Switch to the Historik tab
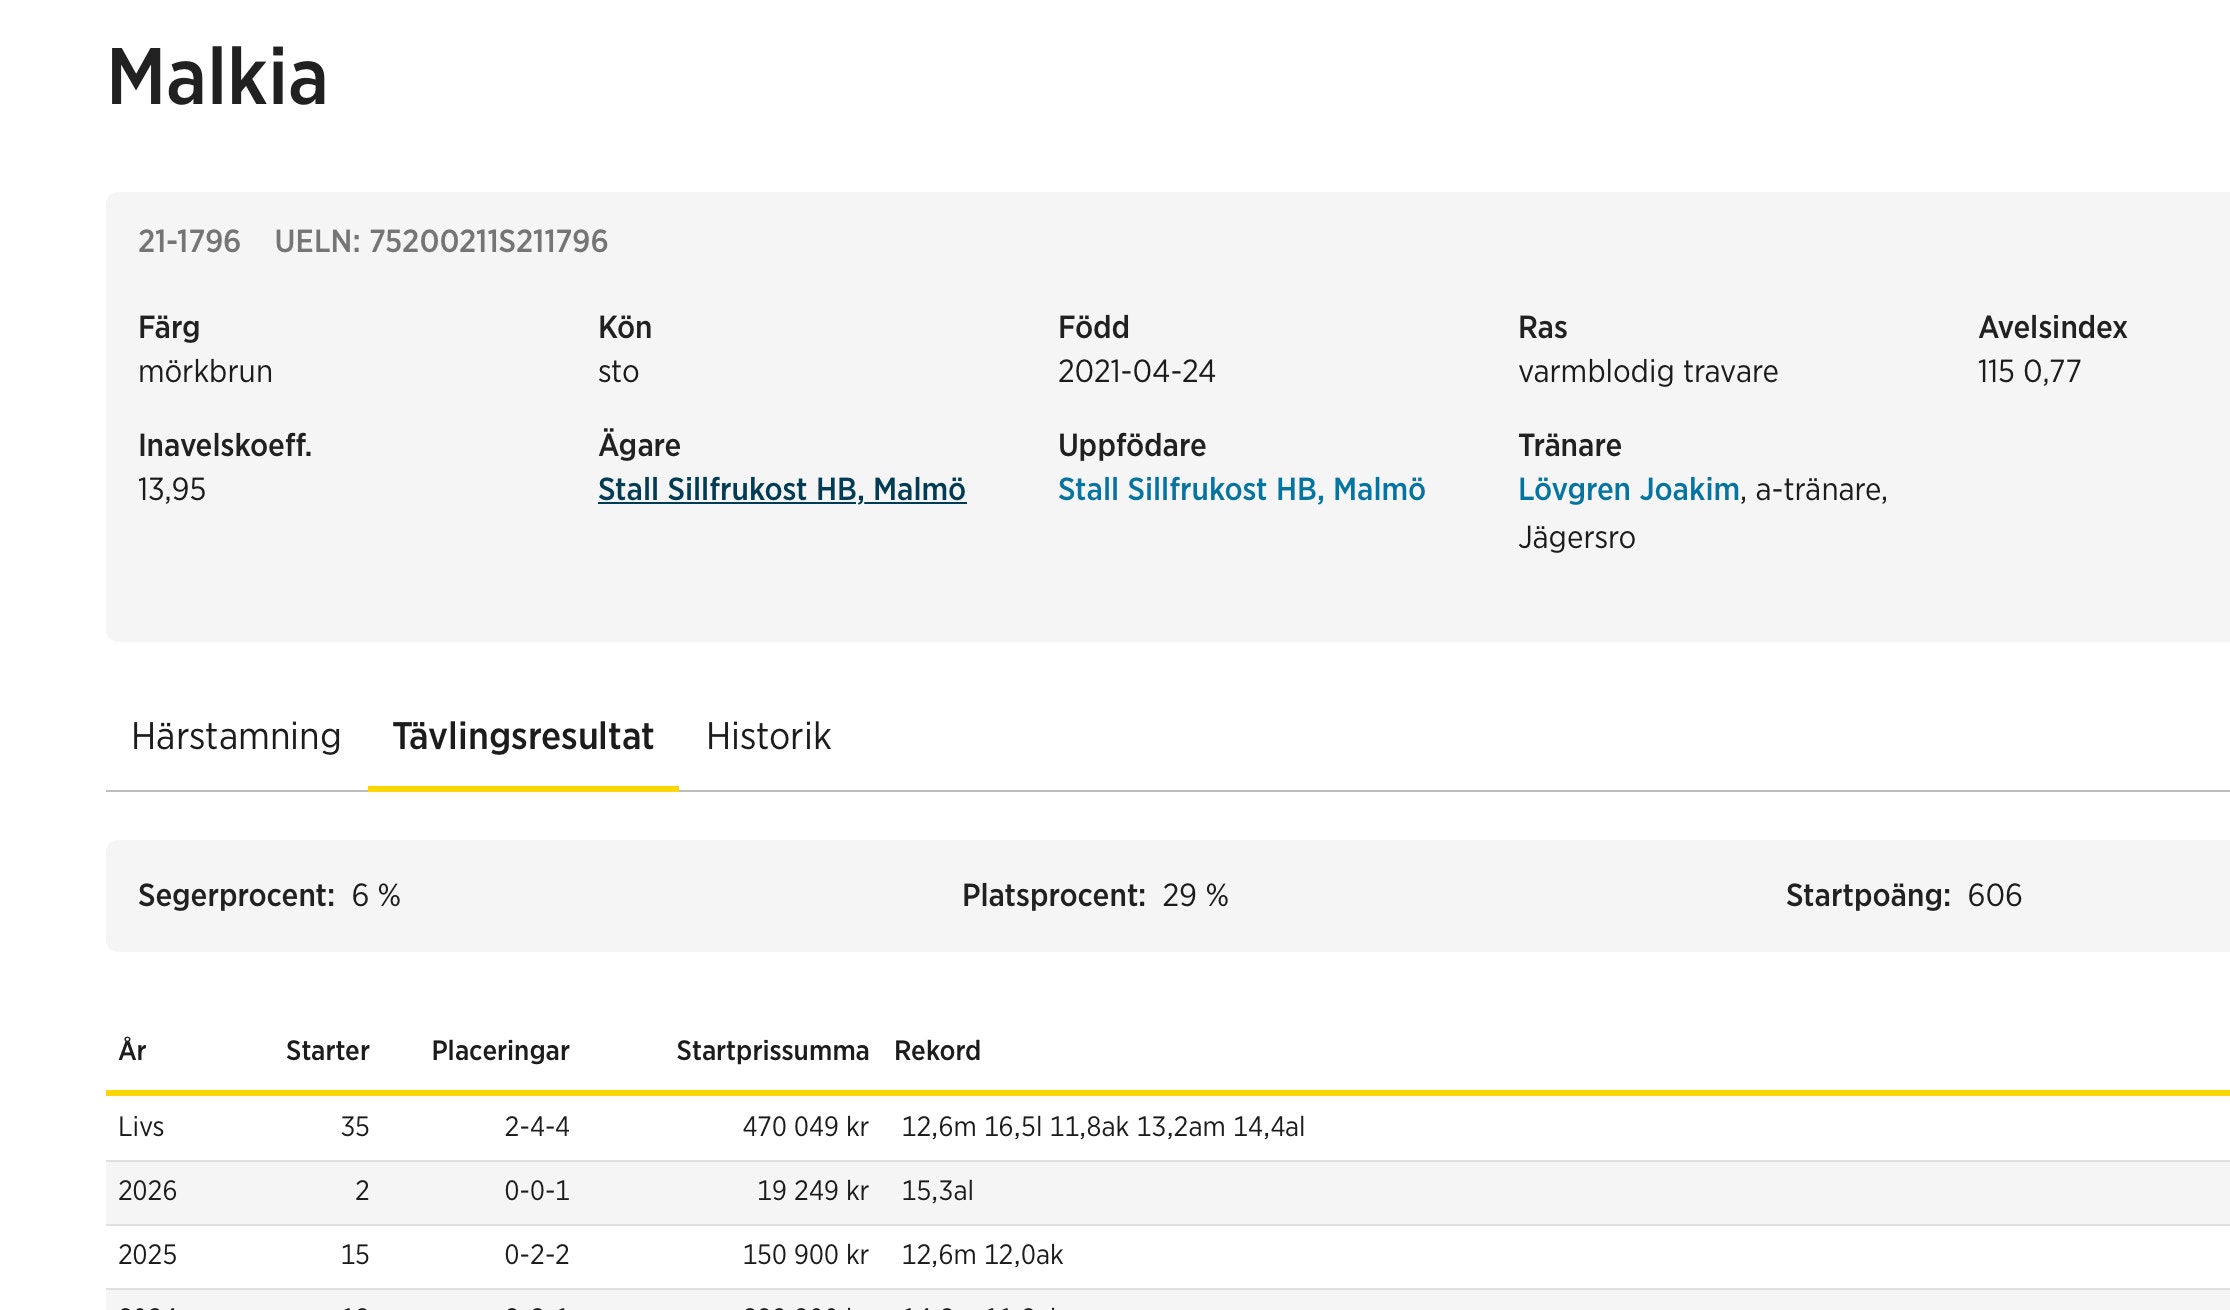Screen dimensions: 2230x1310 point(768,737)
